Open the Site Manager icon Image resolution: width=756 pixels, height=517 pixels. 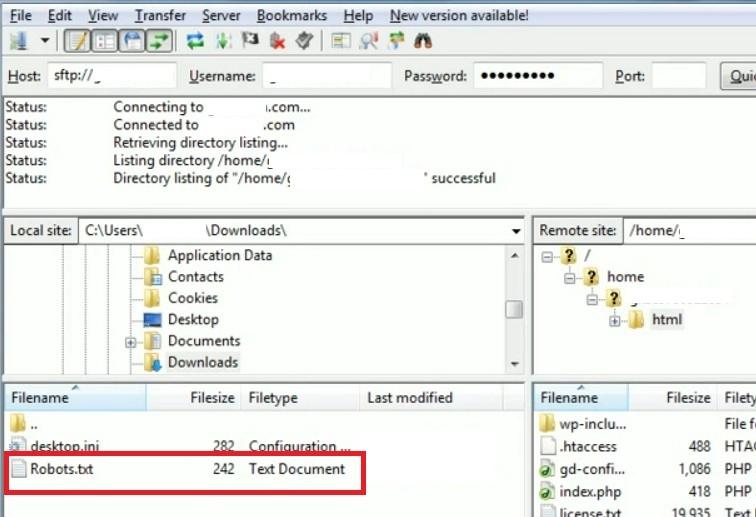18,41
